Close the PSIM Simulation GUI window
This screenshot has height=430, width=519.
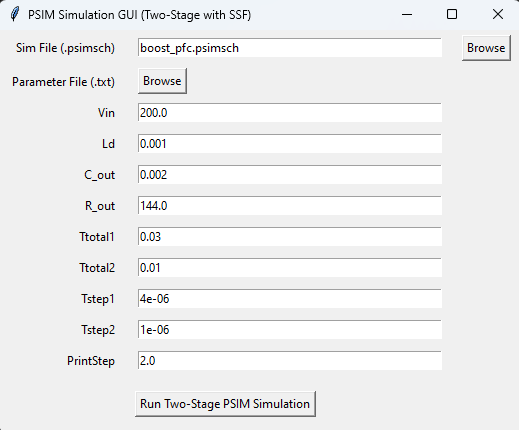point(498,15)
